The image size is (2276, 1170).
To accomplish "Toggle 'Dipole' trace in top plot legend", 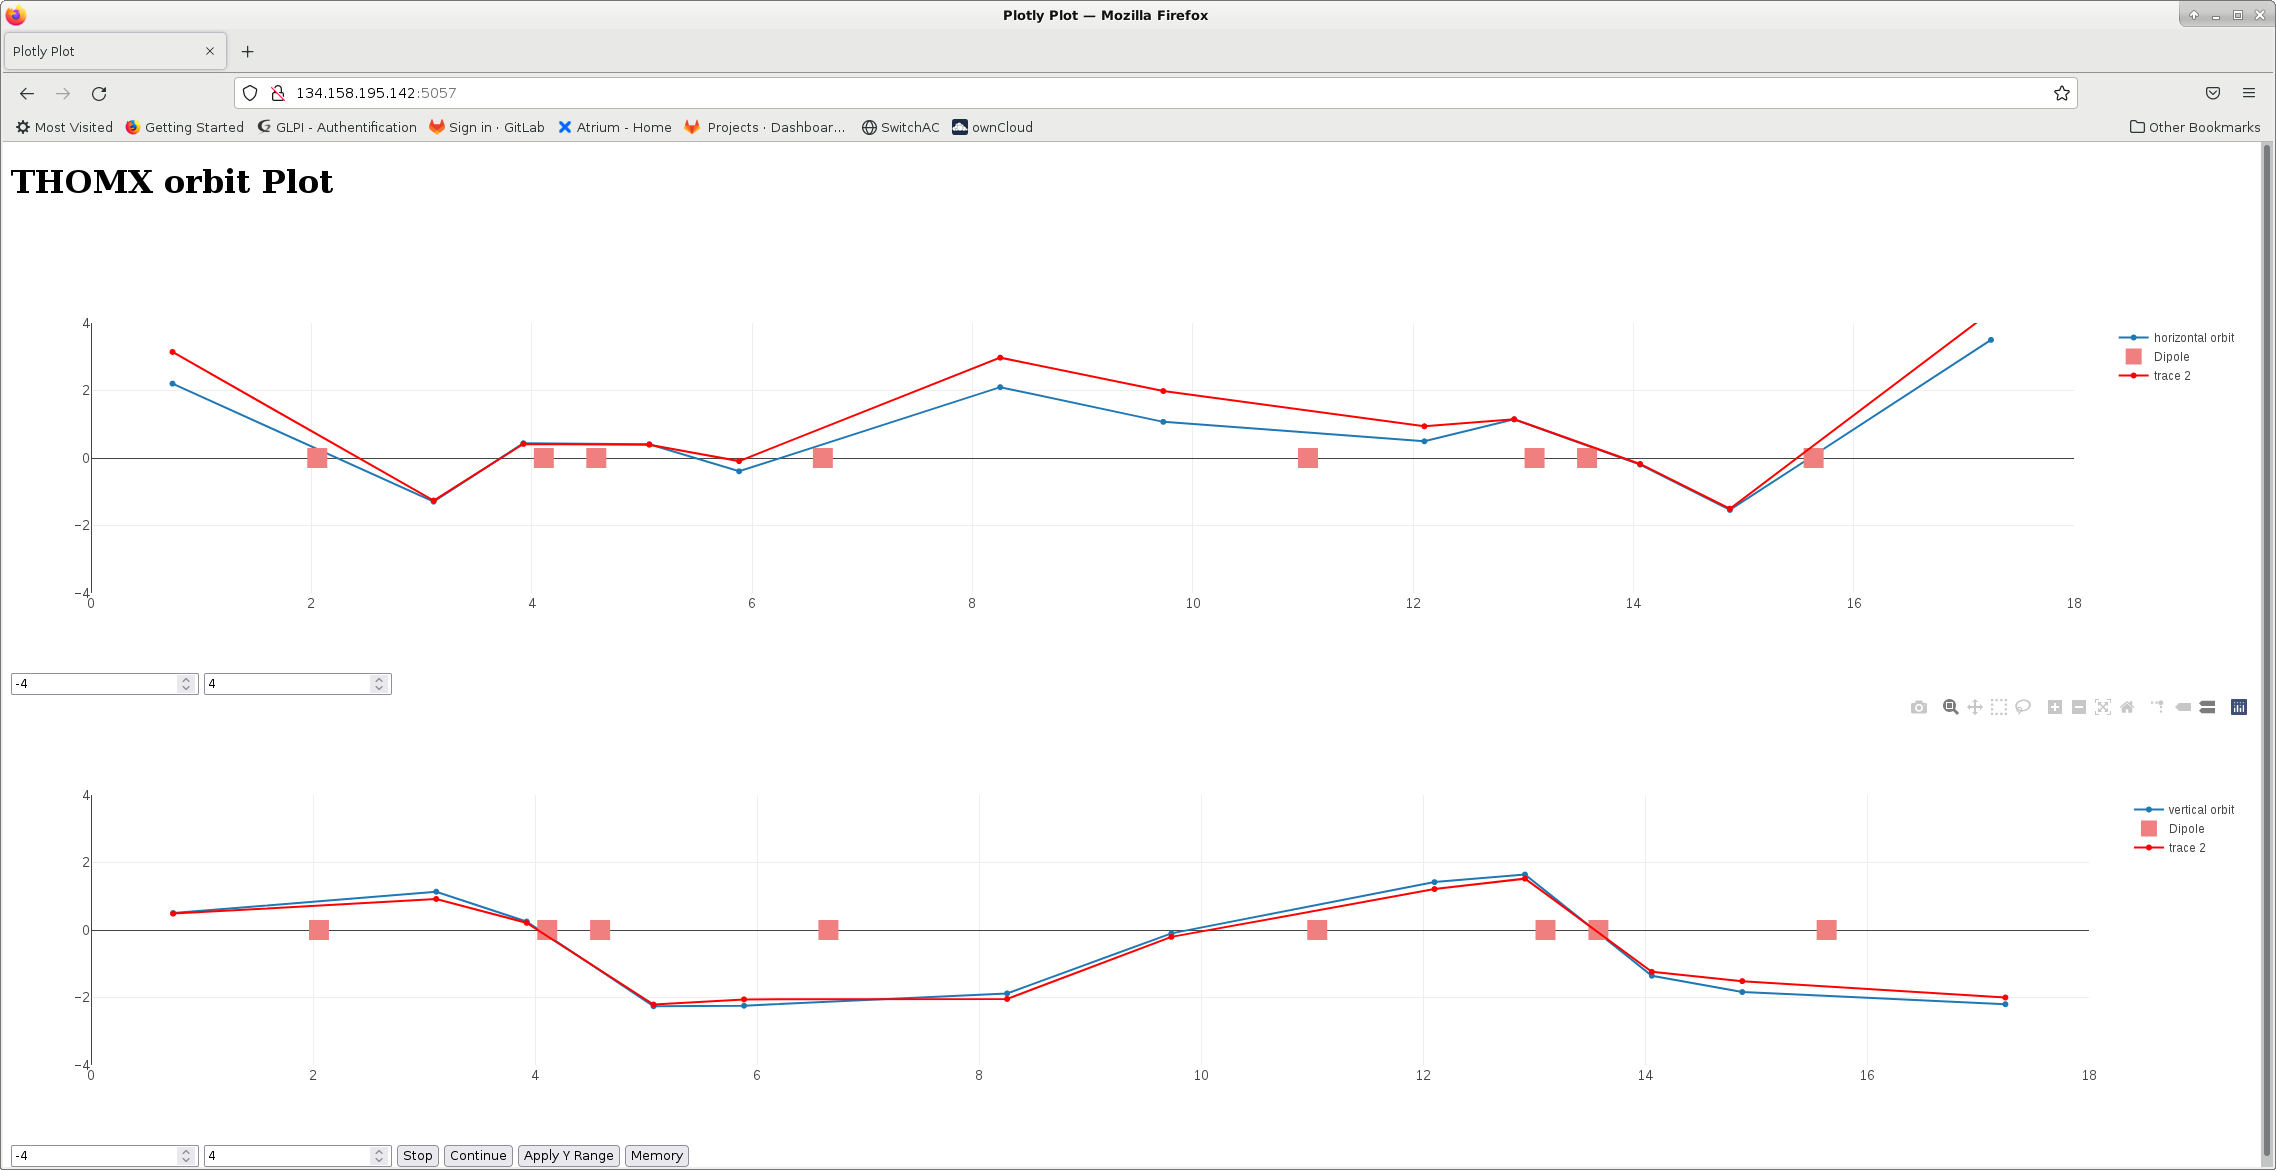I will point(2171,357).
